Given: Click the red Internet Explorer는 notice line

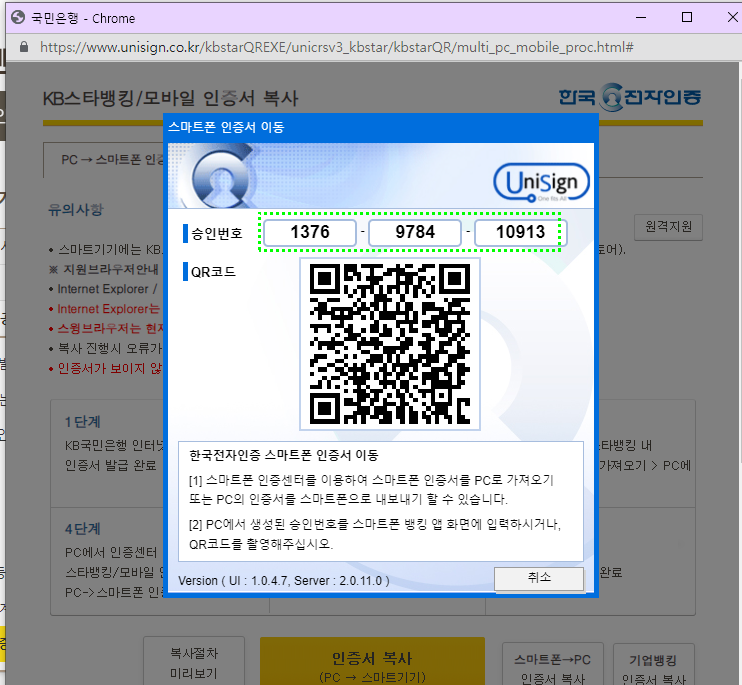Looking at the screenshot, I should coord(106,309).
